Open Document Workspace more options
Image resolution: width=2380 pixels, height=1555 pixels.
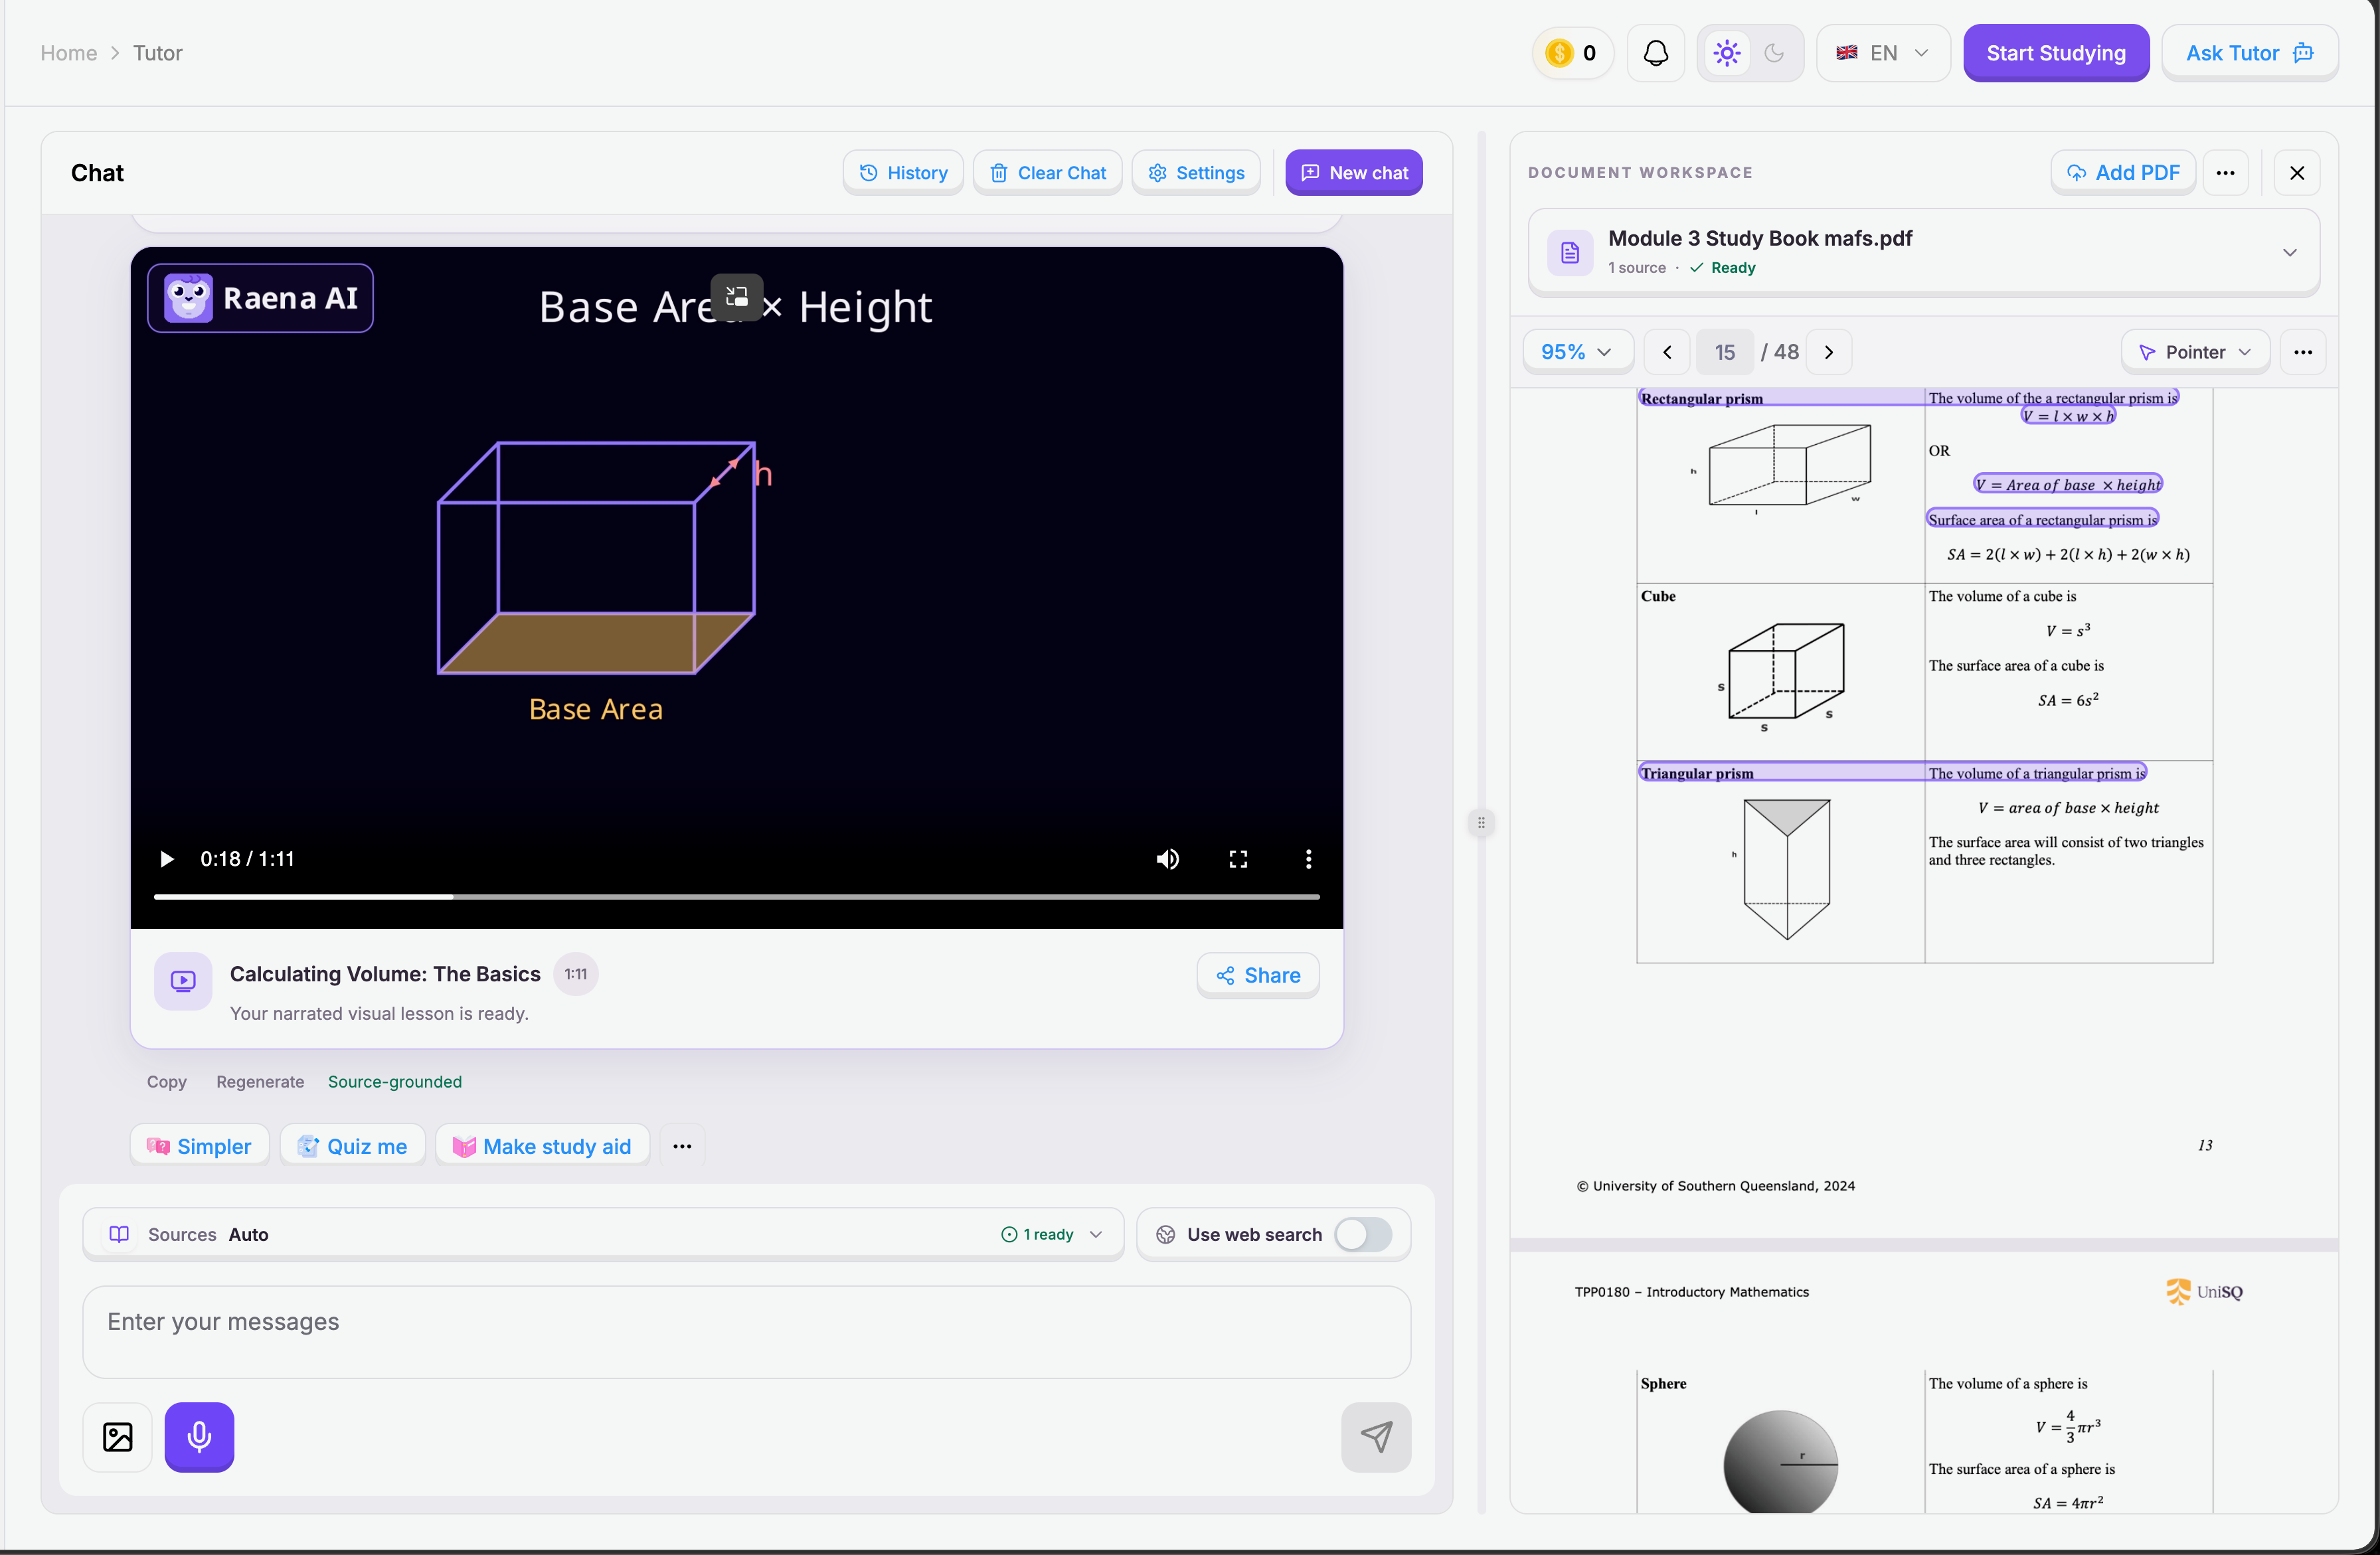point(2225,173)
